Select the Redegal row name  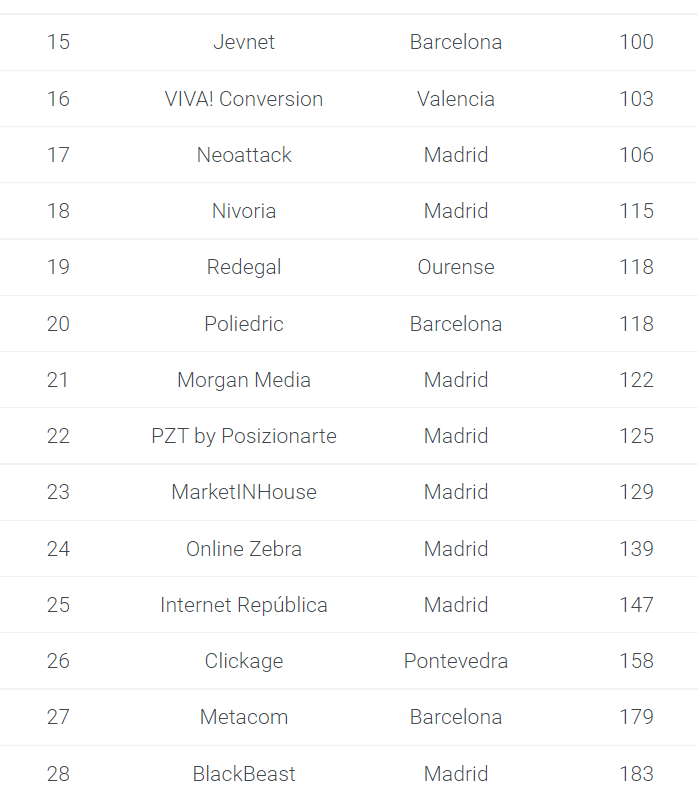pyautogui.click(x=244, y=267)
